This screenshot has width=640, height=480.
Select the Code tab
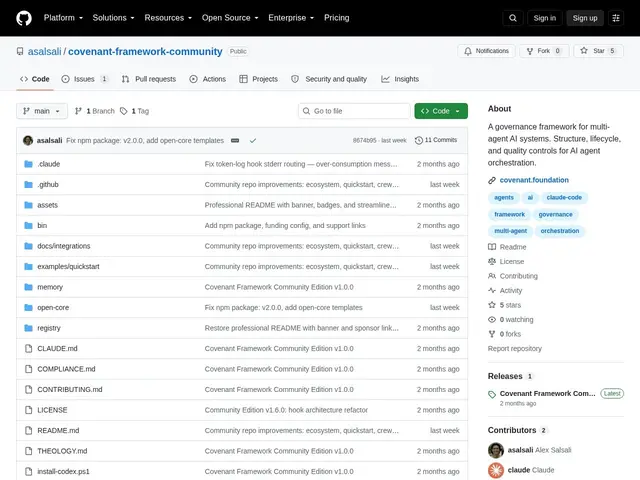coord(35,79)
